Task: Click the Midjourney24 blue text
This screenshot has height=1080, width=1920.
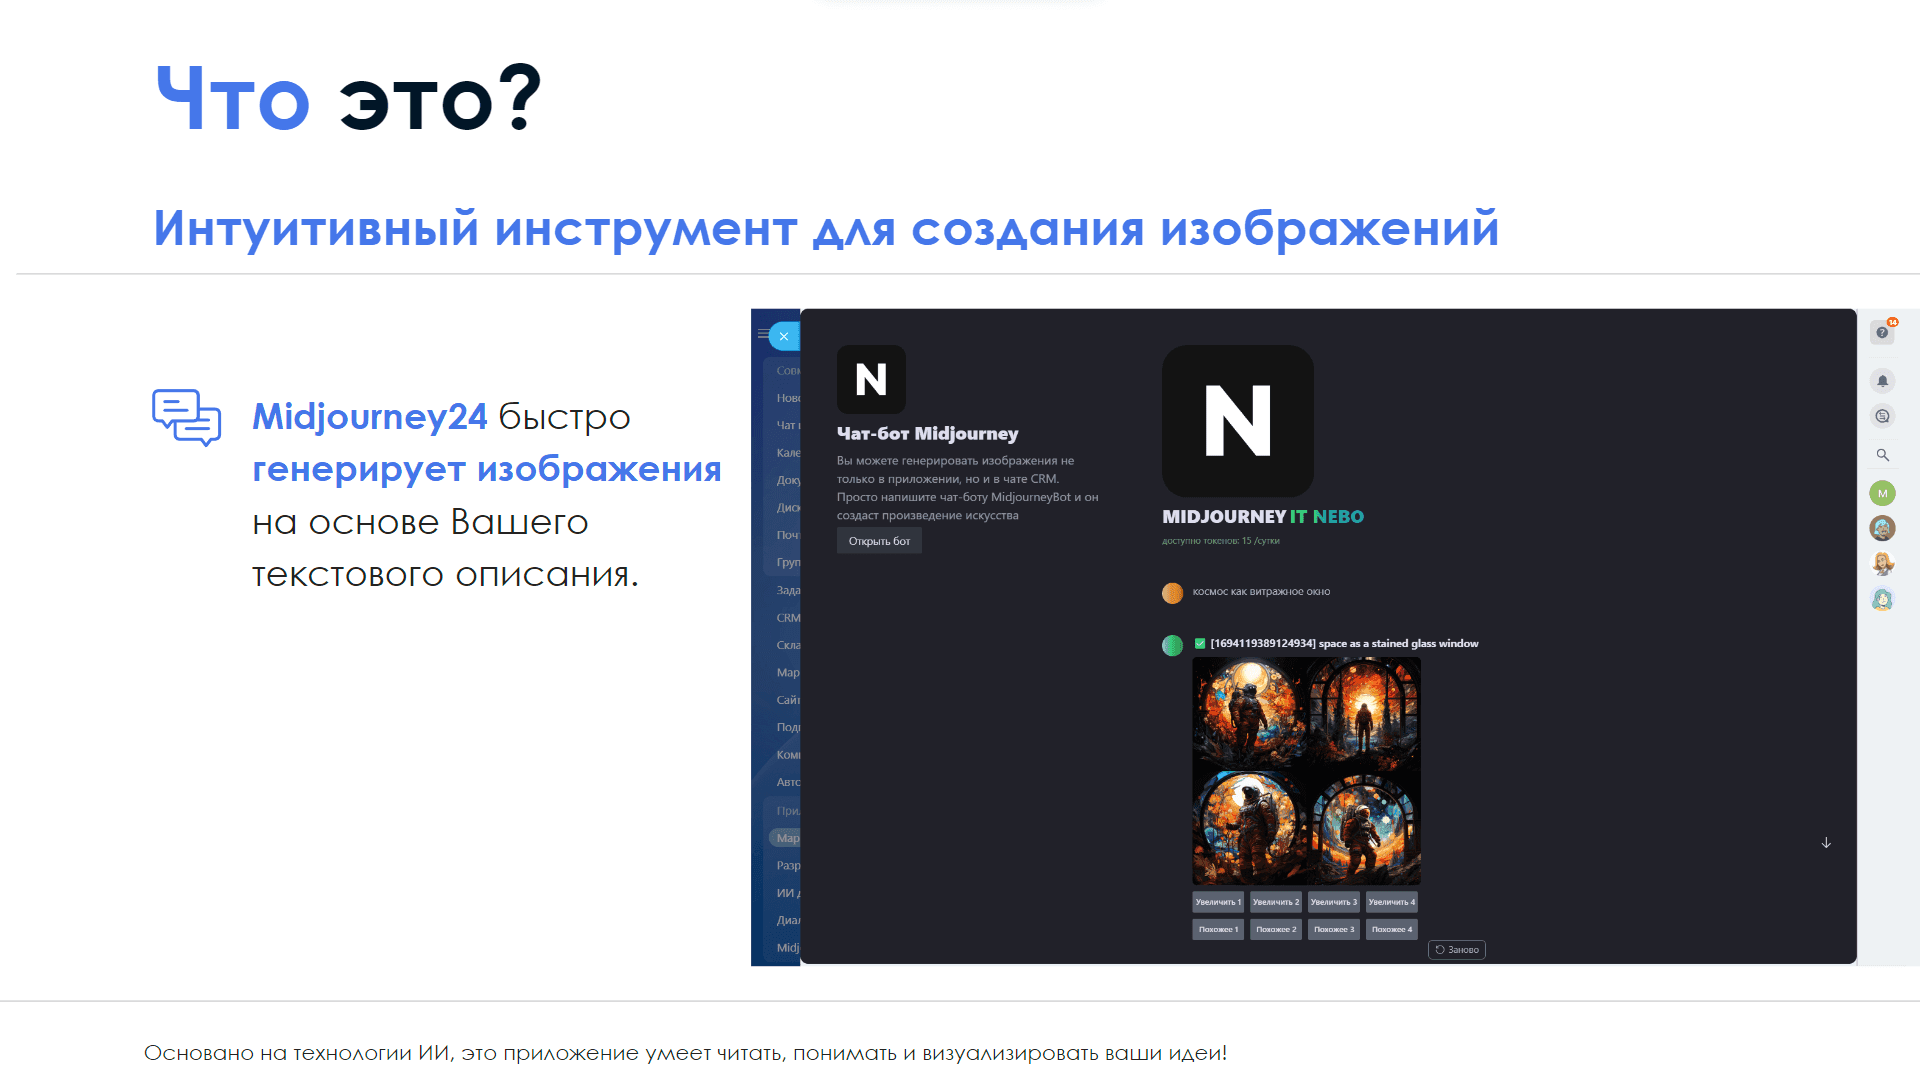Action: [370, 417]
